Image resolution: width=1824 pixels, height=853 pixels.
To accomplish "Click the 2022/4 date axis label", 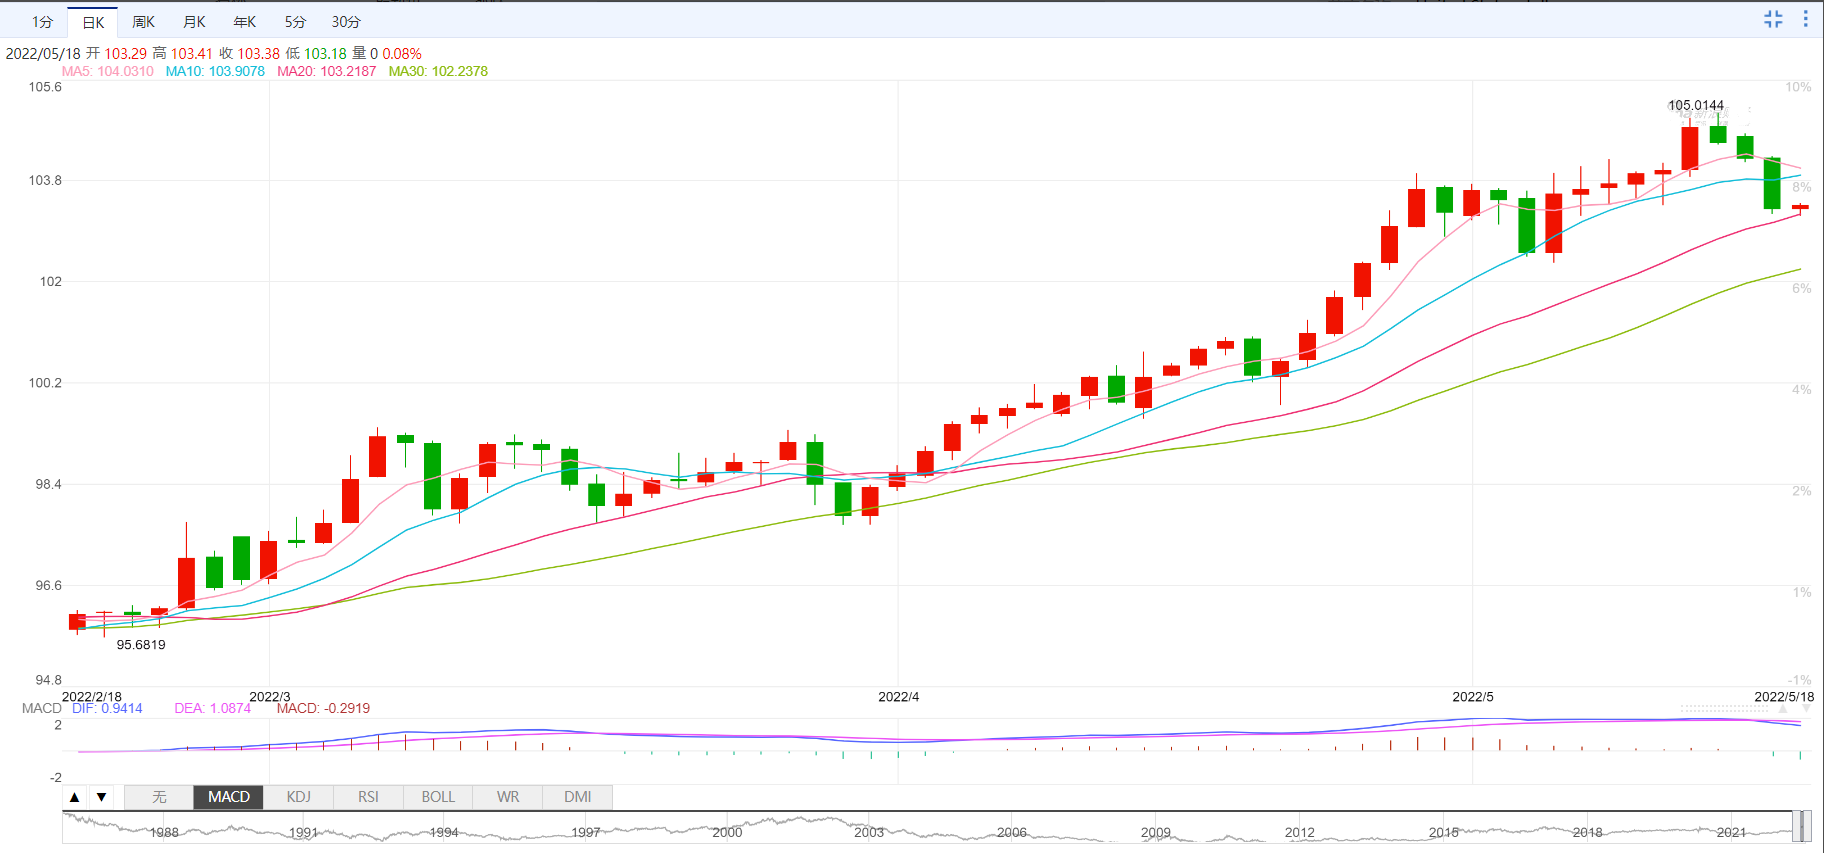I will 898,696.
